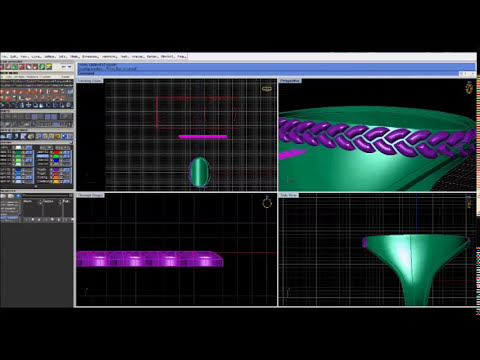Click second icon in lower panel toolbar
Screen dimensions: 480x360
pos(11,196)
